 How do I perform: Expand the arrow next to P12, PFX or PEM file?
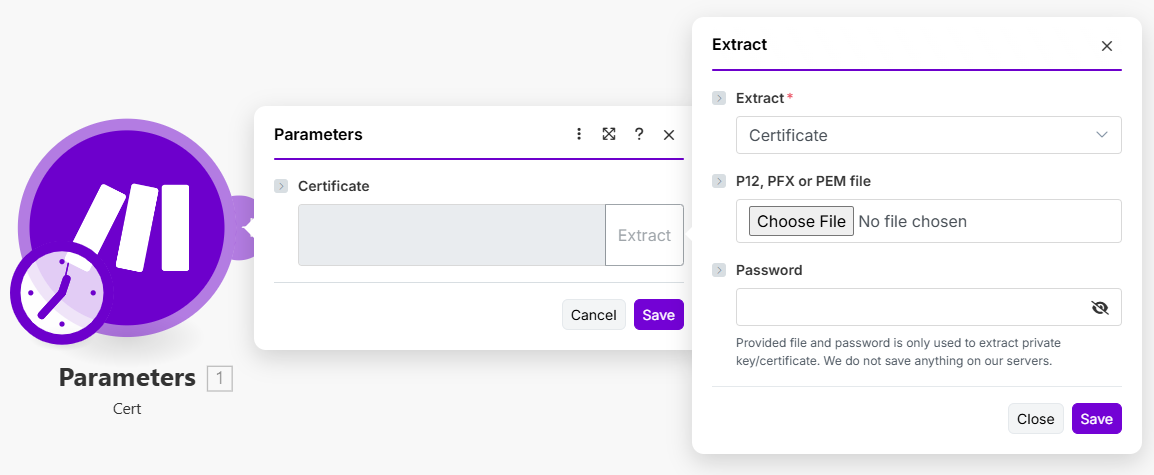[719, 181]
